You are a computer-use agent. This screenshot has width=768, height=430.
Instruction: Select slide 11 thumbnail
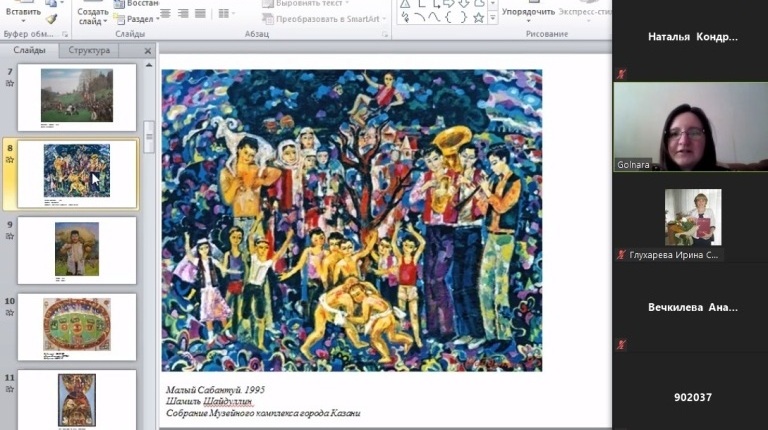pos(77,400)
